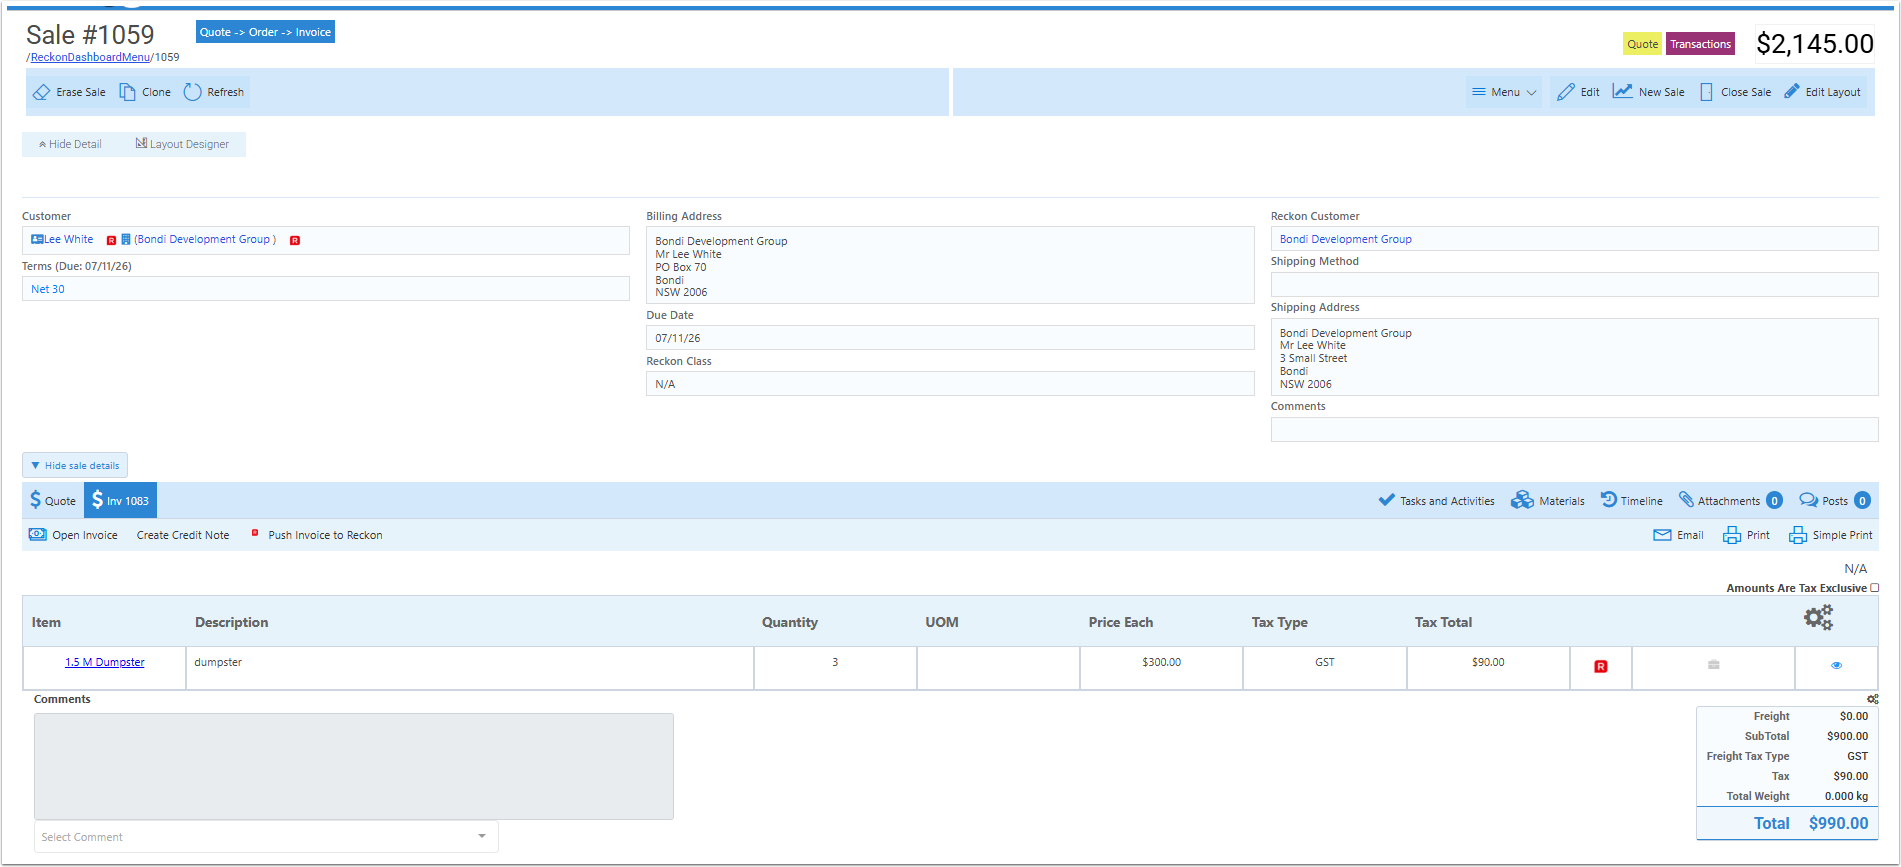Click the red Reckon icon after Lee White
This screenshot has height=867, width=1901.
tap(111, 240)
